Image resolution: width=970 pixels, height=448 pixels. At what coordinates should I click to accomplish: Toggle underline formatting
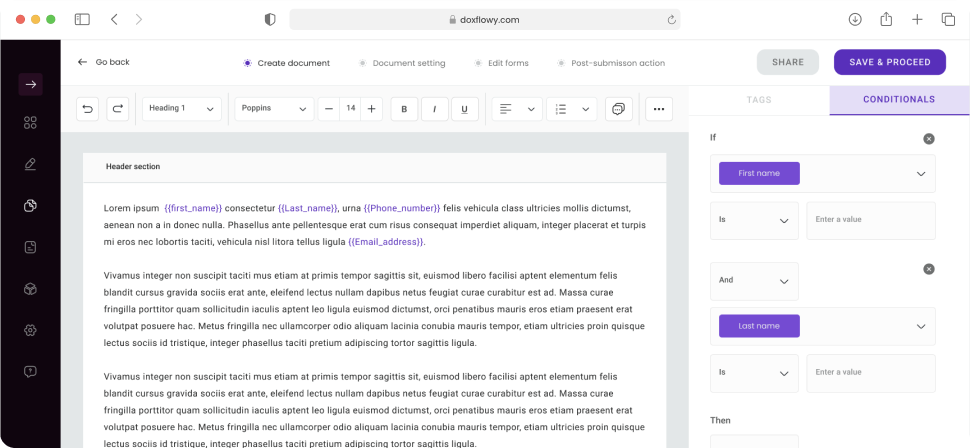[465, 109]
